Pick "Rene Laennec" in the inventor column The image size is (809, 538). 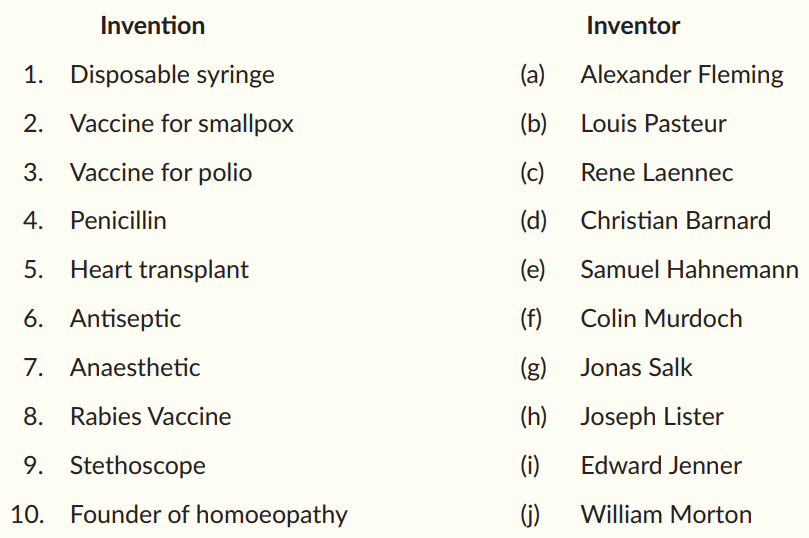click(656, 173)
